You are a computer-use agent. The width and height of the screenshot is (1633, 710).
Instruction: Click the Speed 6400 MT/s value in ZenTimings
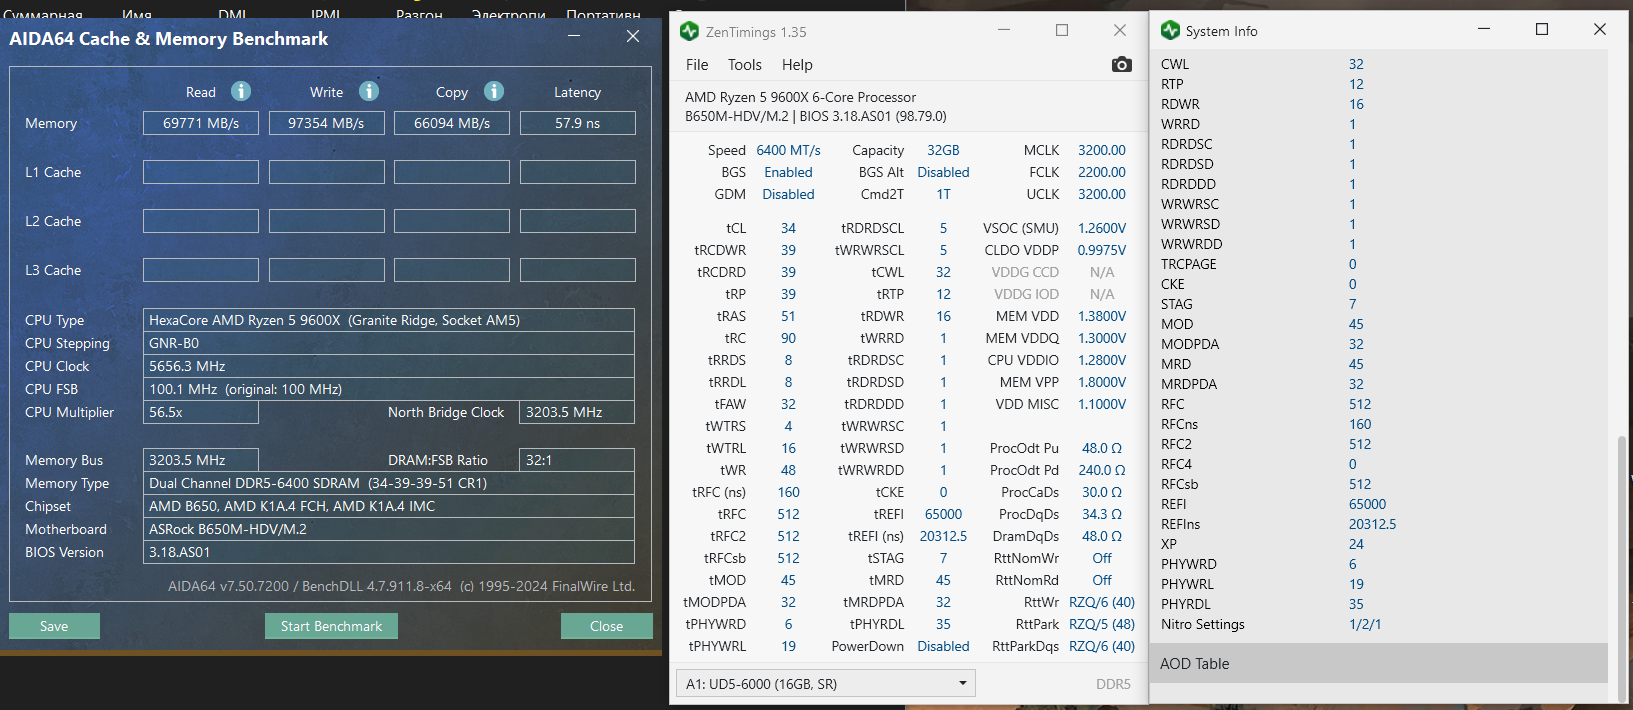click(788, 150)
